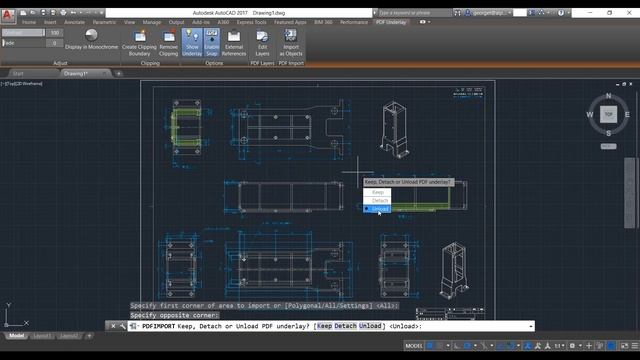
Task: Click Edit Layers for PDF
Action: (262, 42)
